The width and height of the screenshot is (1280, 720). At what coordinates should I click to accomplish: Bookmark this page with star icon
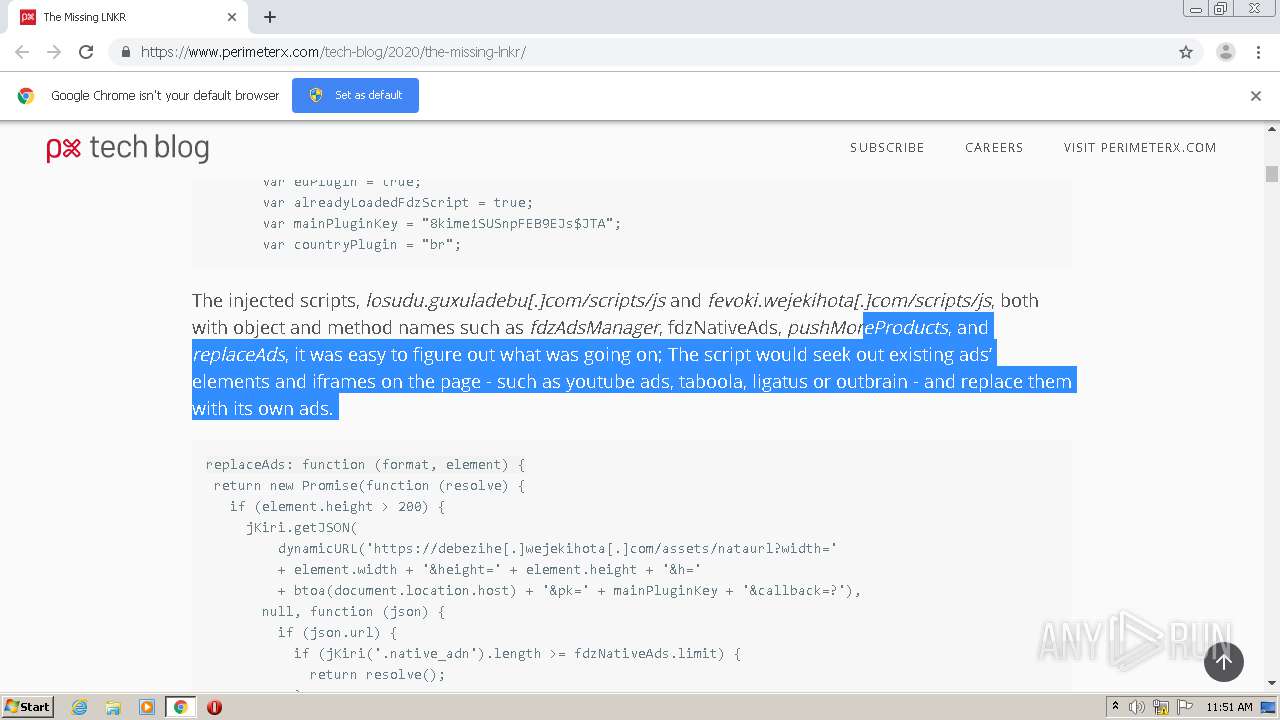(x=1186, y=52)
